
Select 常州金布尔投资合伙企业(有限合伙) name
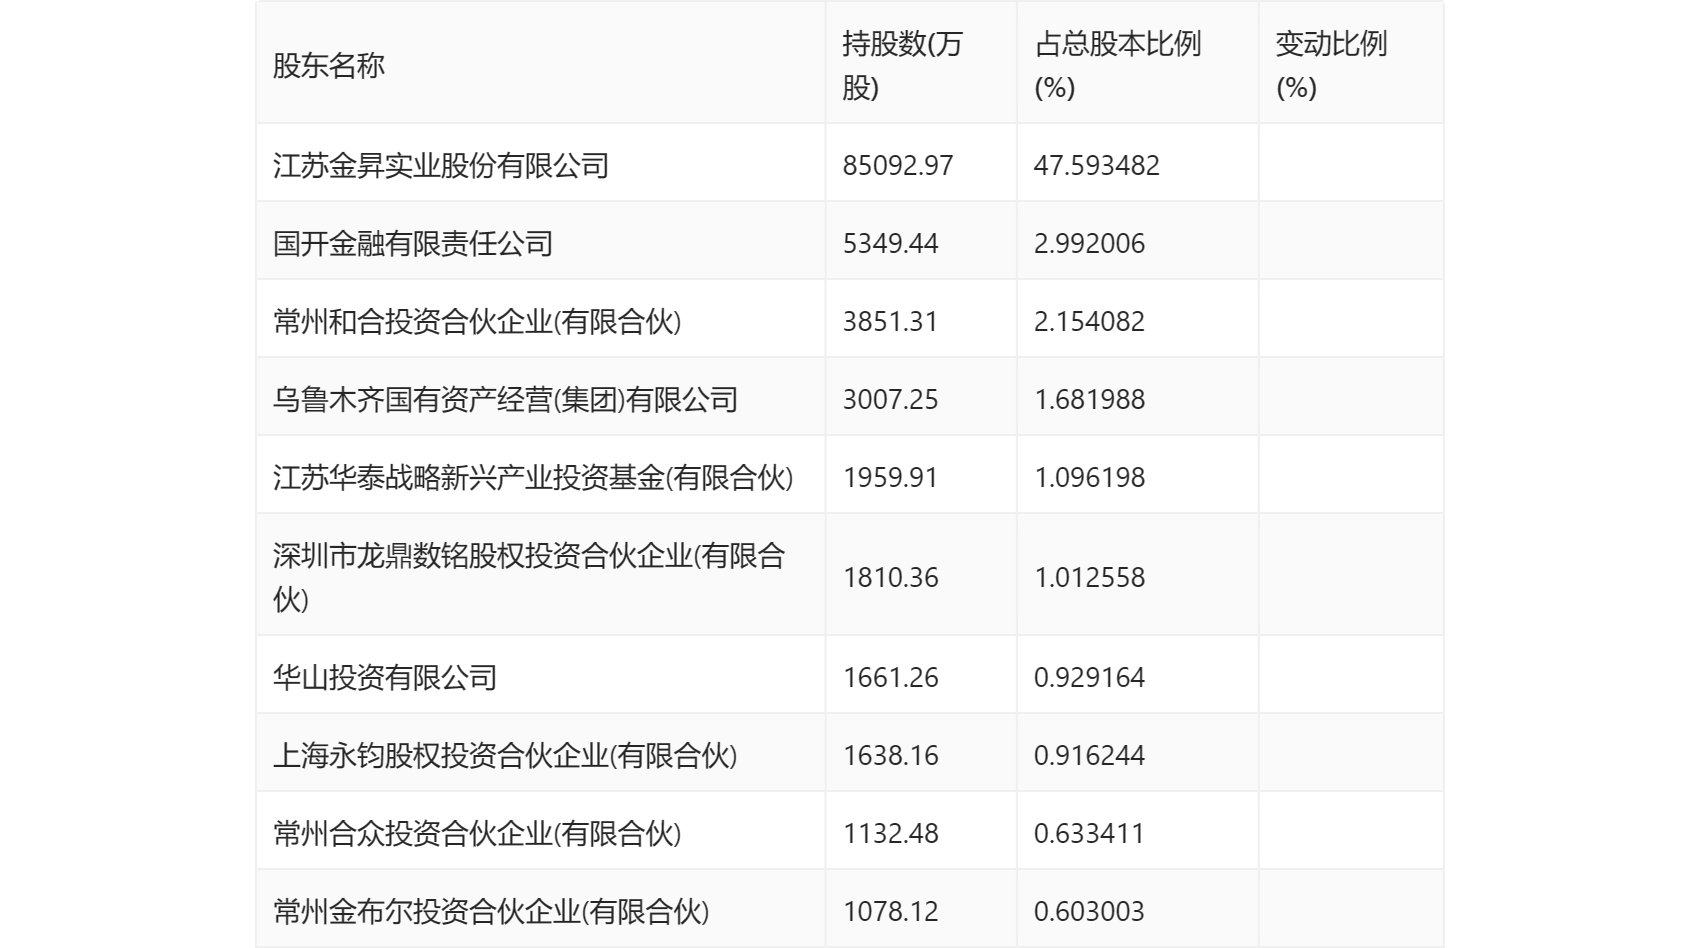point(491,911)
